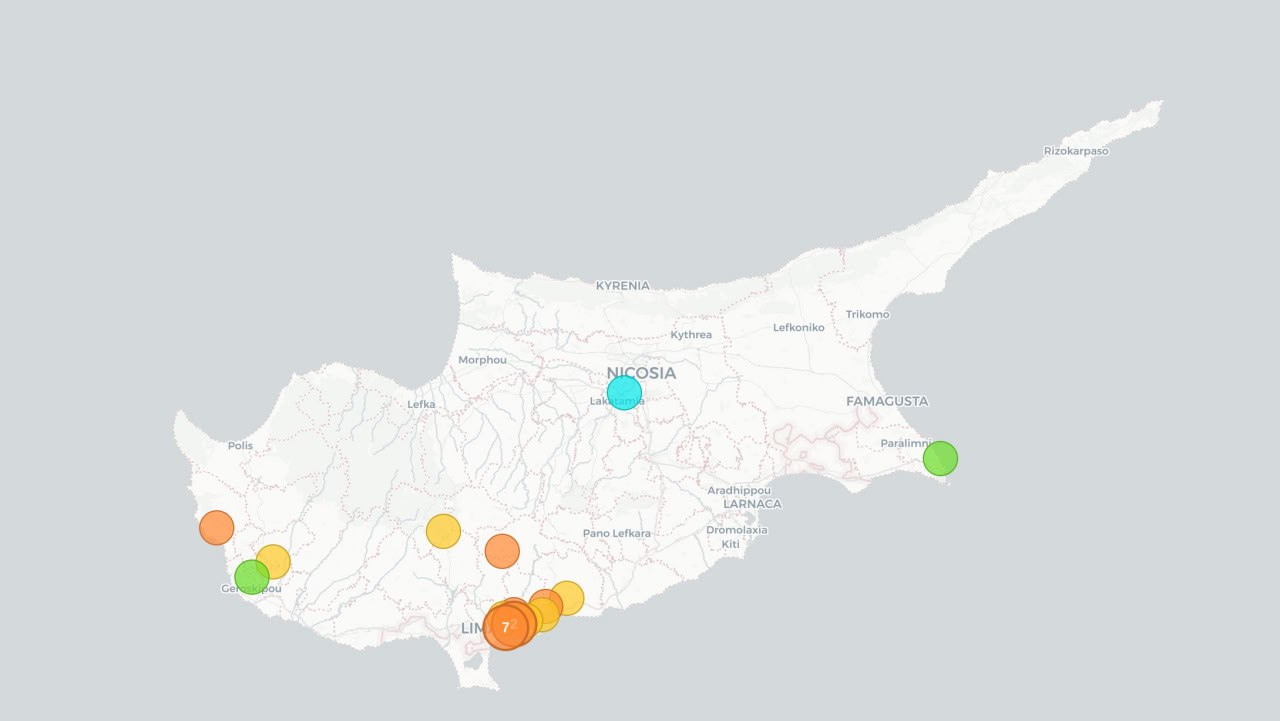Click the Lefkoniko town label
This screenshot has height=721, width=1280.
coord(798,328)
